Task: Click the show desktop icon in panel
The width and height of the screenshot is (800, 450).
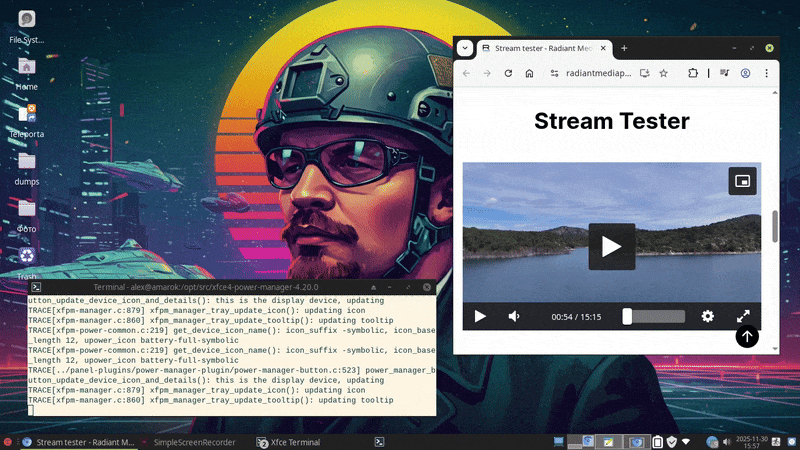Action: (x=559, y=441)
